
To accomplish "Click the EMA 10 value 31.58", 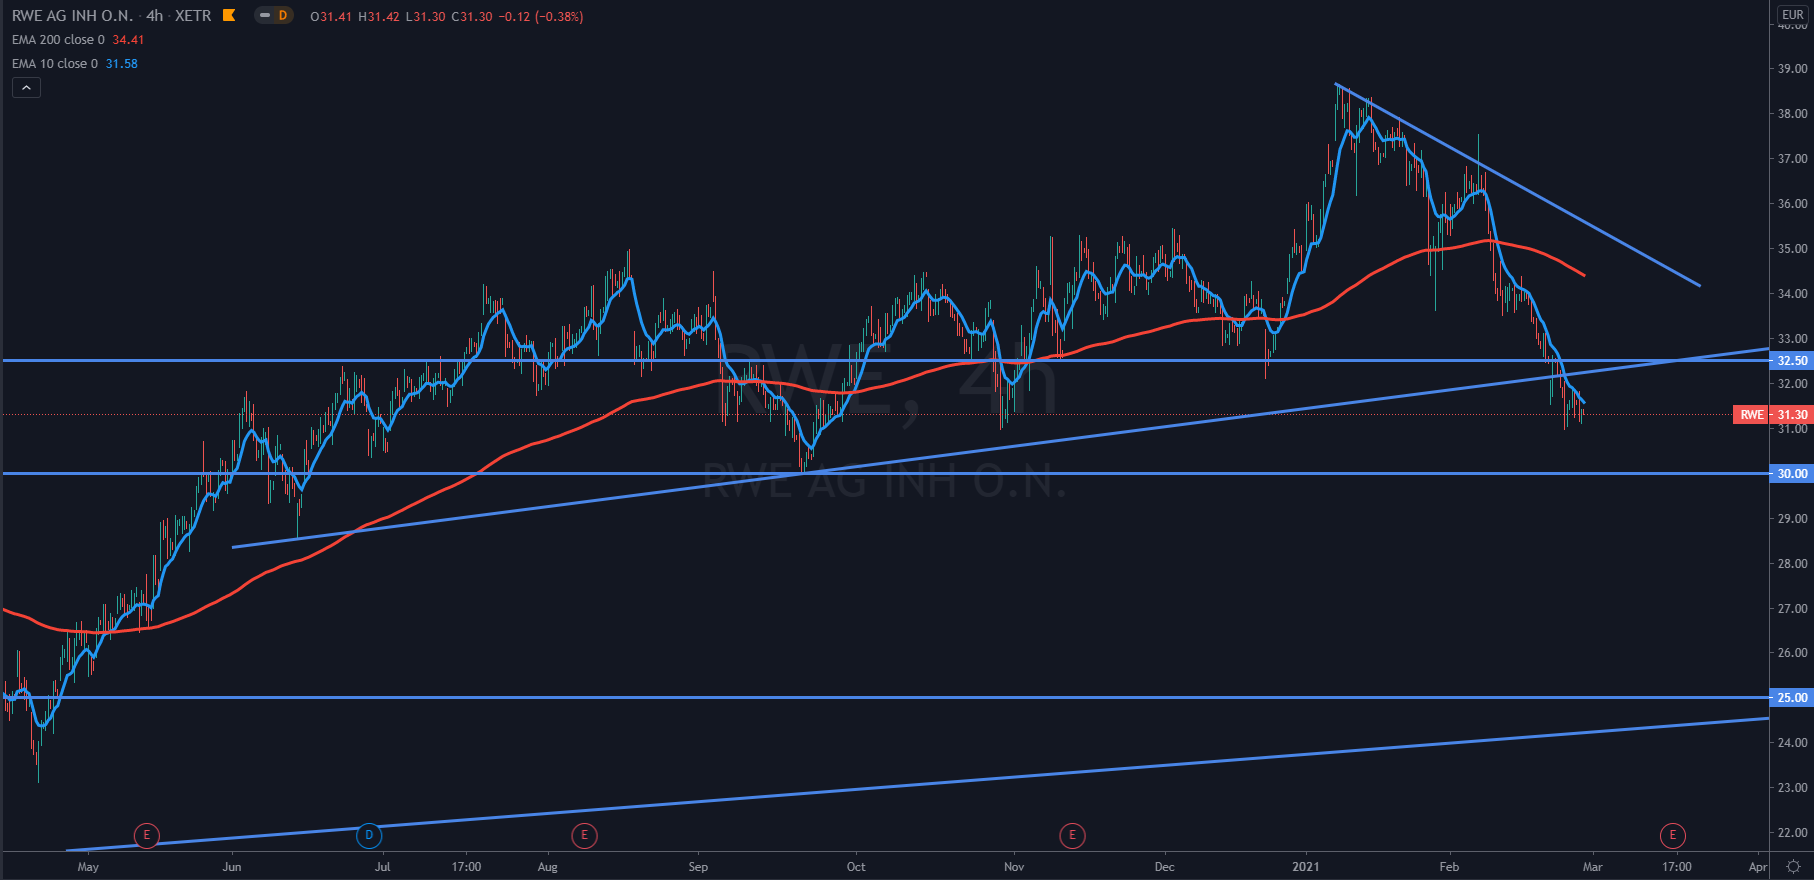I will (122, 64).
